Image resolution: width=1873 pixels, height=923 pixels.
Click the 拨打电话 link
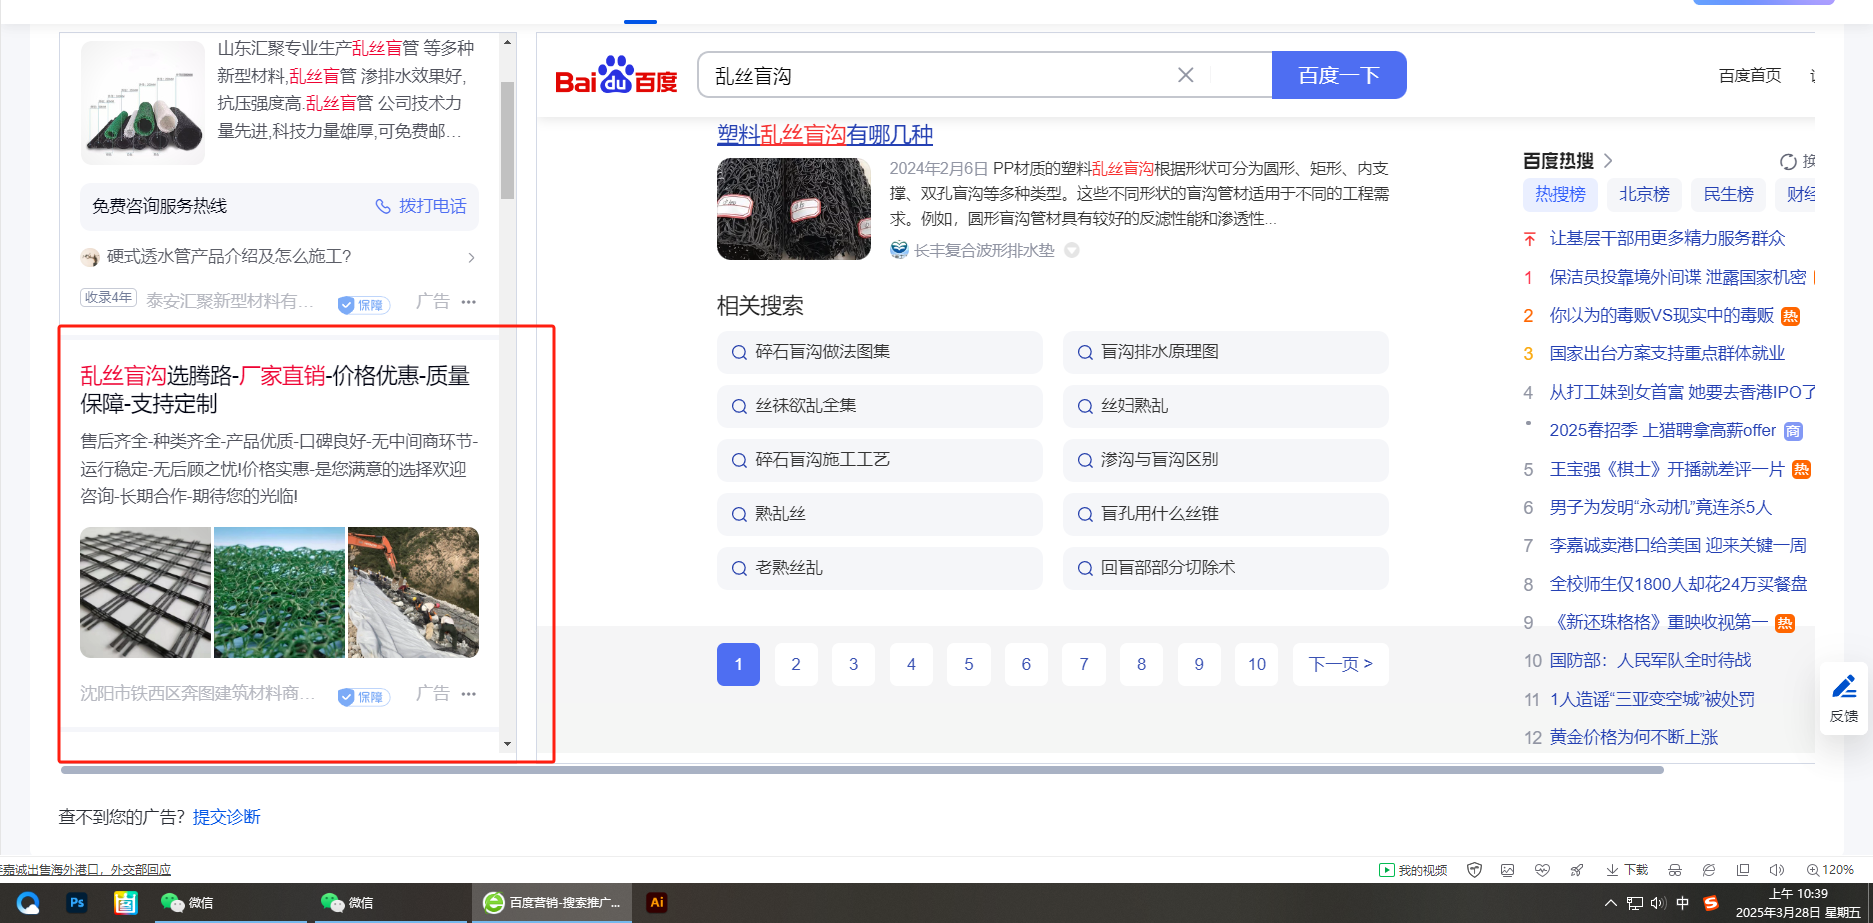point(433,206)
